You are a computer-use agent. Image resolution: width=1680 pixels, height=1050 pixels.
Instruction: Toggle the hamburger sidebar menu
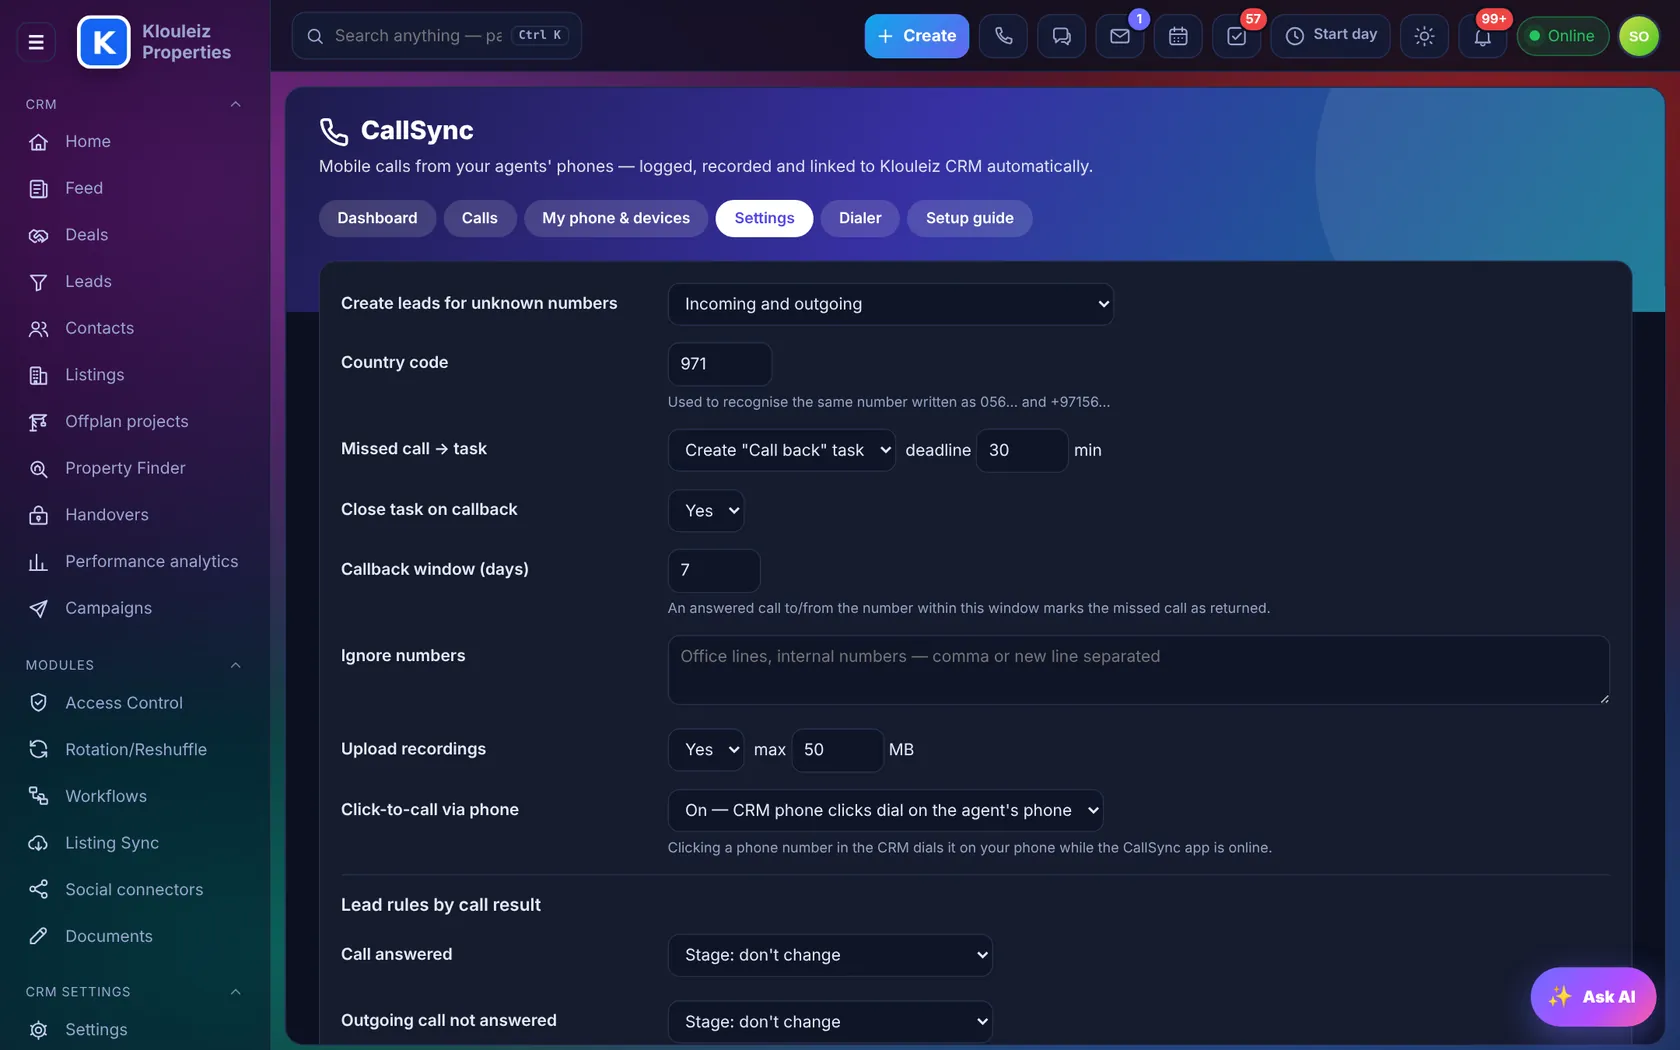(x=36, y=42)
